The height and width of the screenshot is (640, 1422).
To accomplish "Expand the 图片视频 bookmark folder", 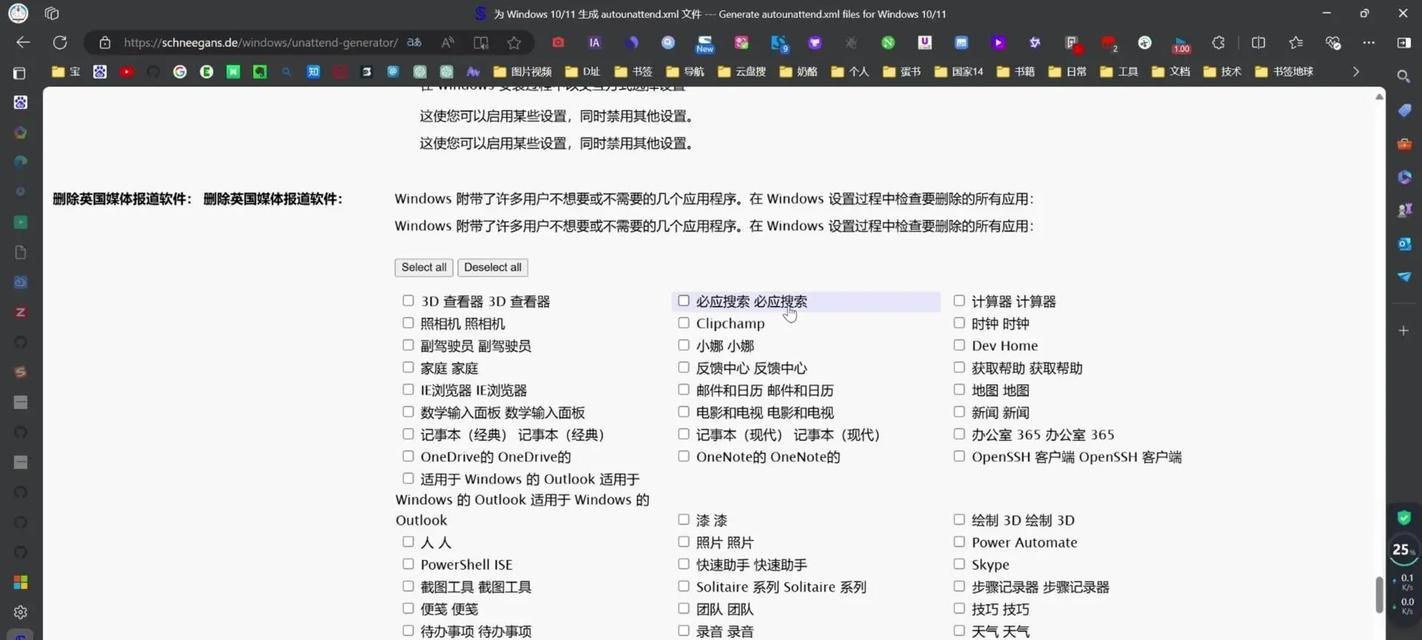I will click(522, 72).
